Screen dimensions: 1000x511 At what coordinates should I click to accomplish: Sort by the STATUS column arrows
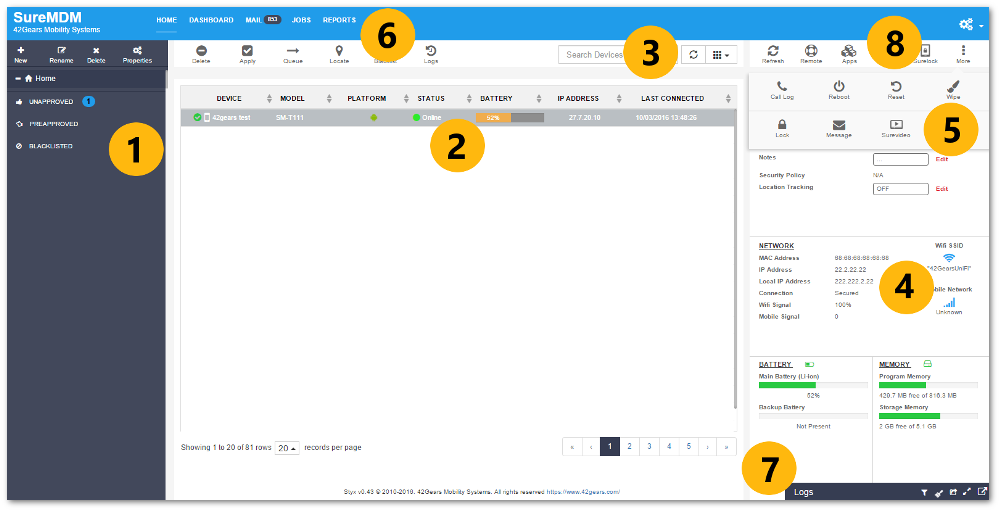point(469,99)
